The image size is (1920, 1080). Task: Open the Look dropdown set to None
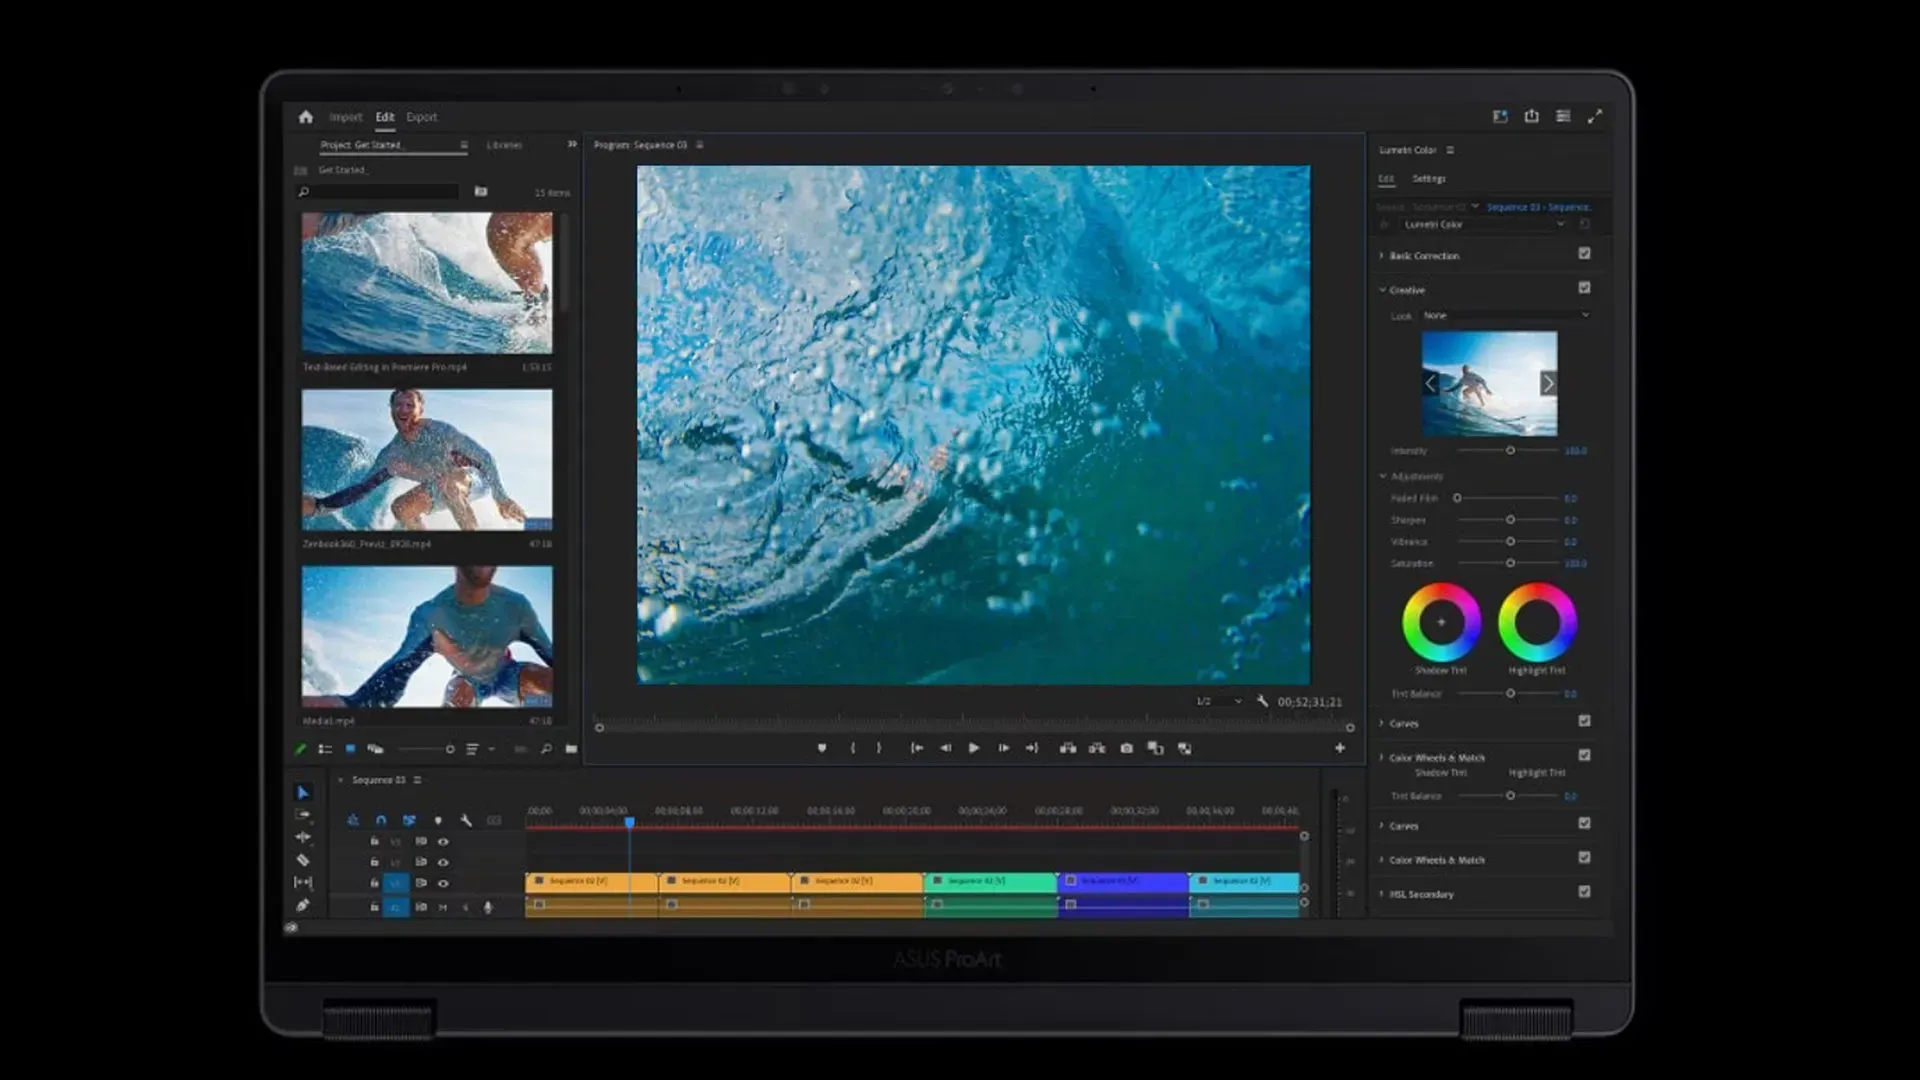click(x=1505, y=315)
